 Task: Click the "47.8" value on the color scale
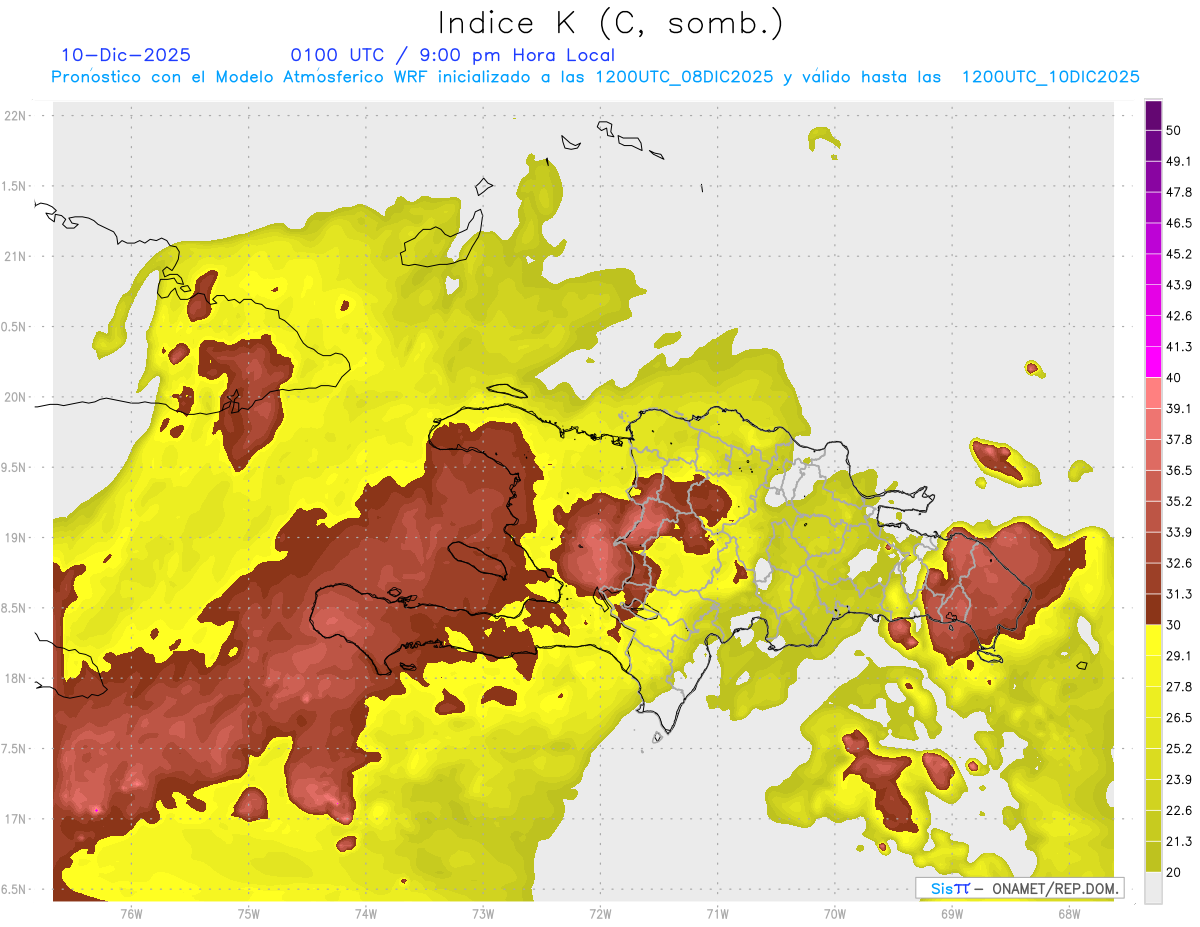tap(1179, 193)
